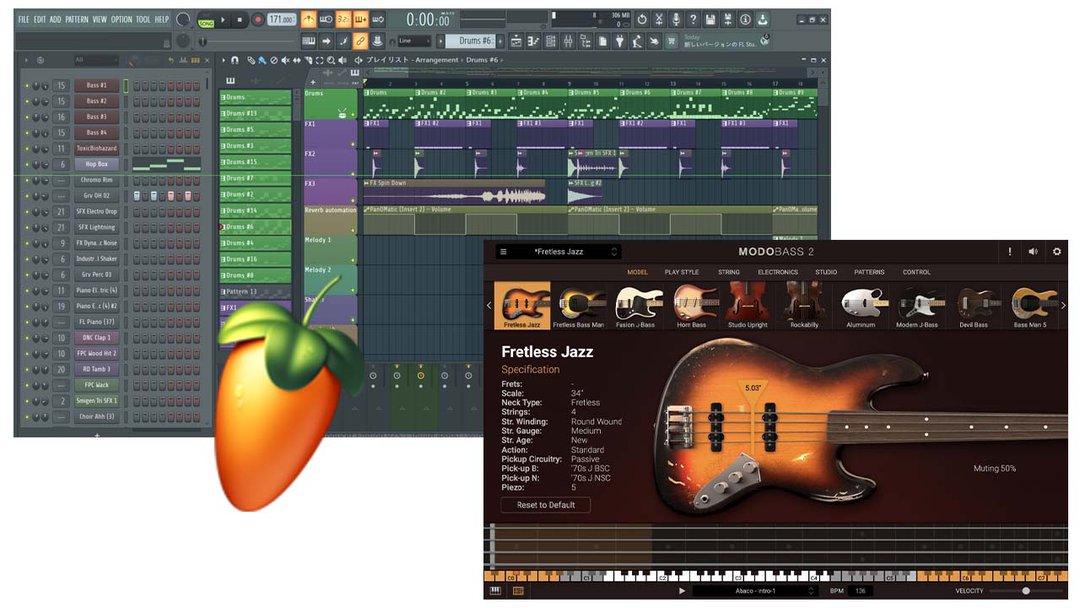Image resolution: width=1080 pixels, height=608 pixels.
Task: Select the Studio Upright bass model
Action: pyautogui.click(x=748, y=306)
